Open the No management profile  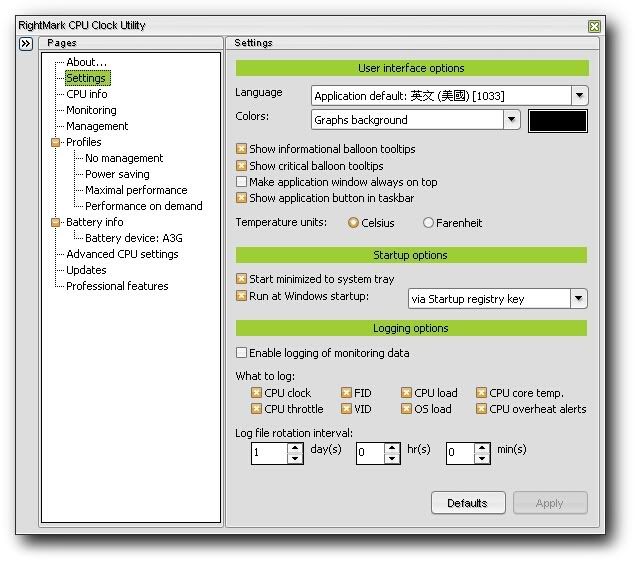pyautogui.click(x=124, y=158)
